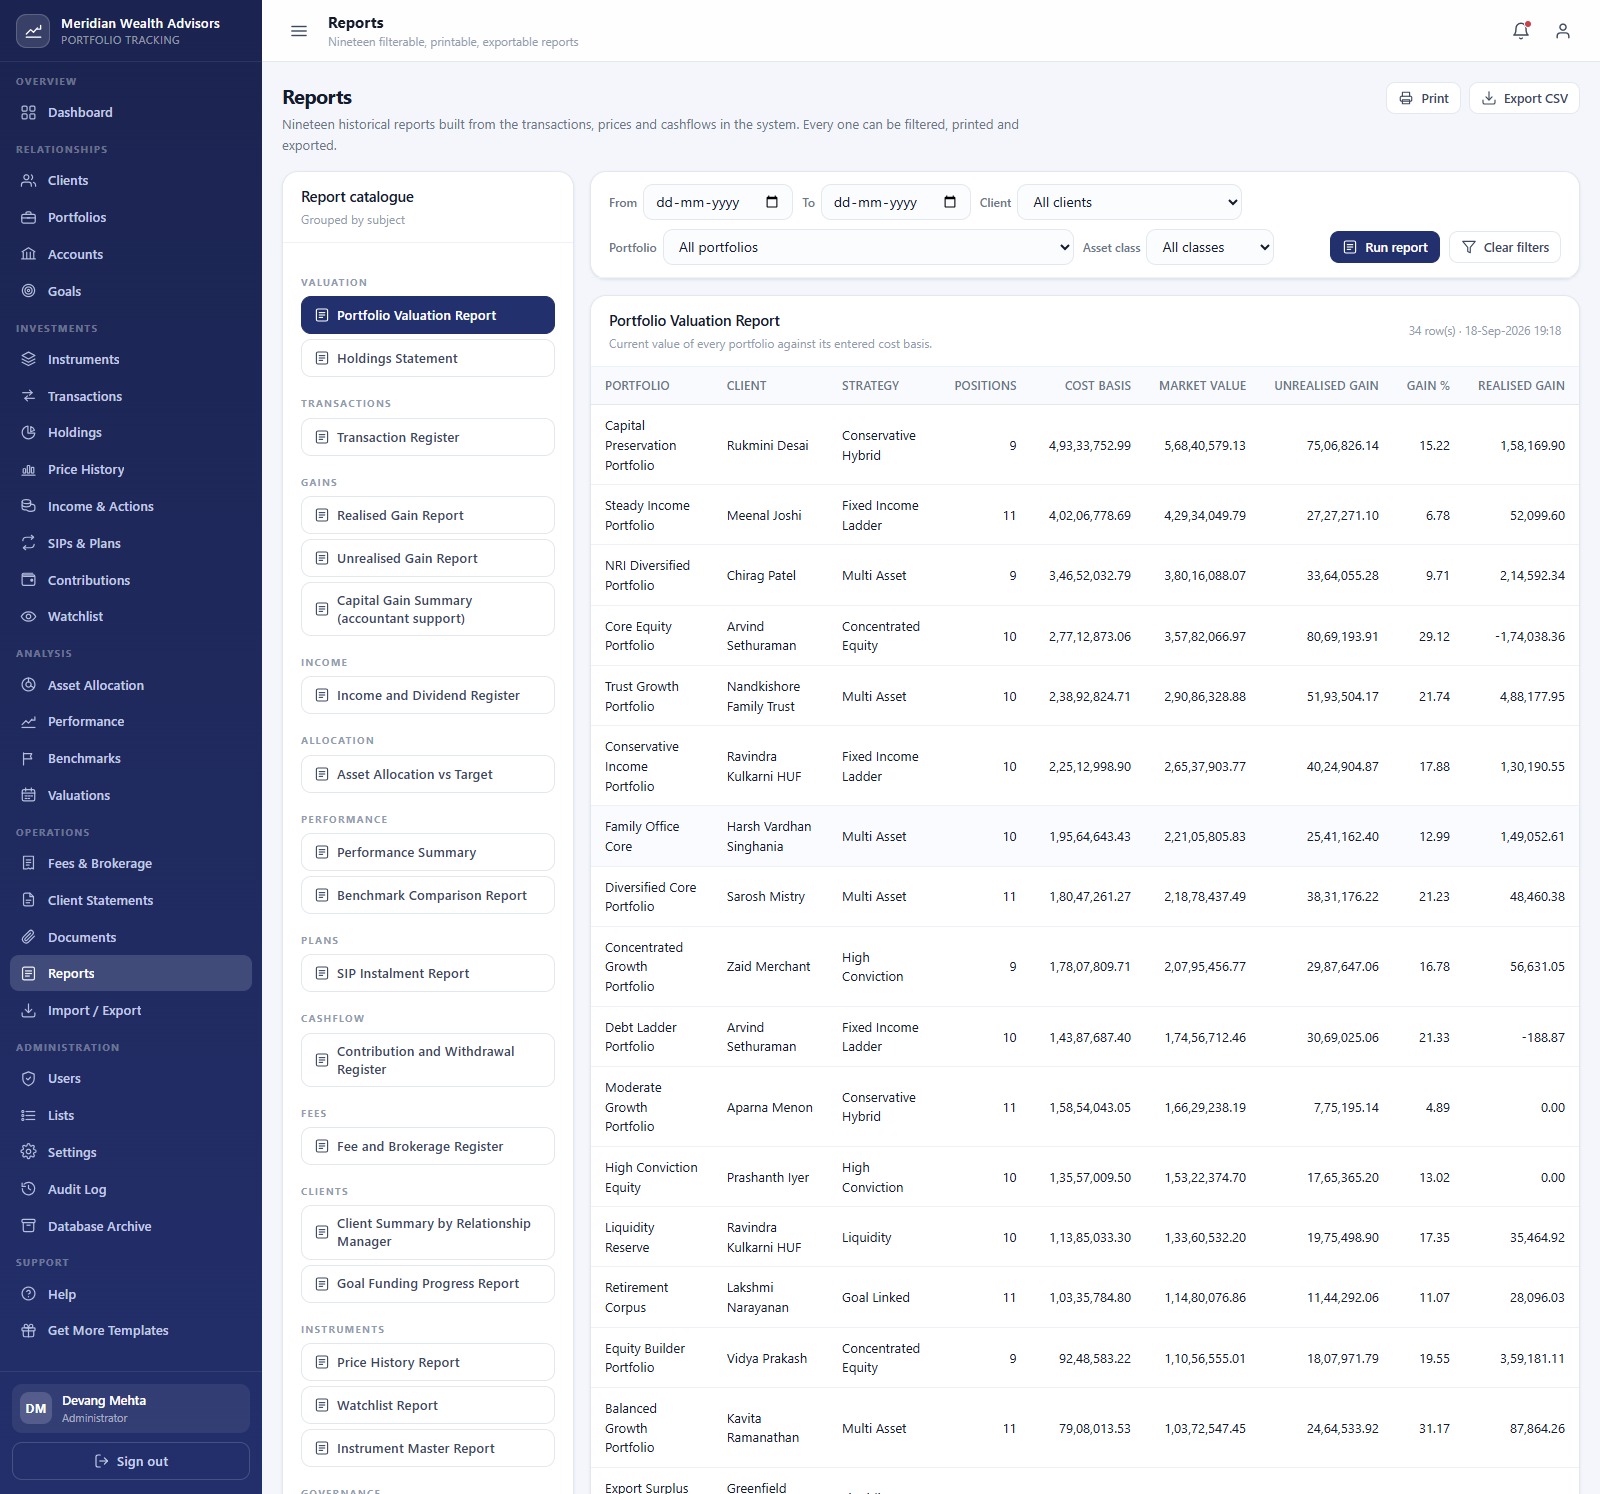The image size is (1600, 1494).
Task: Click the Price History chart icon
Action: click(28, 470)
